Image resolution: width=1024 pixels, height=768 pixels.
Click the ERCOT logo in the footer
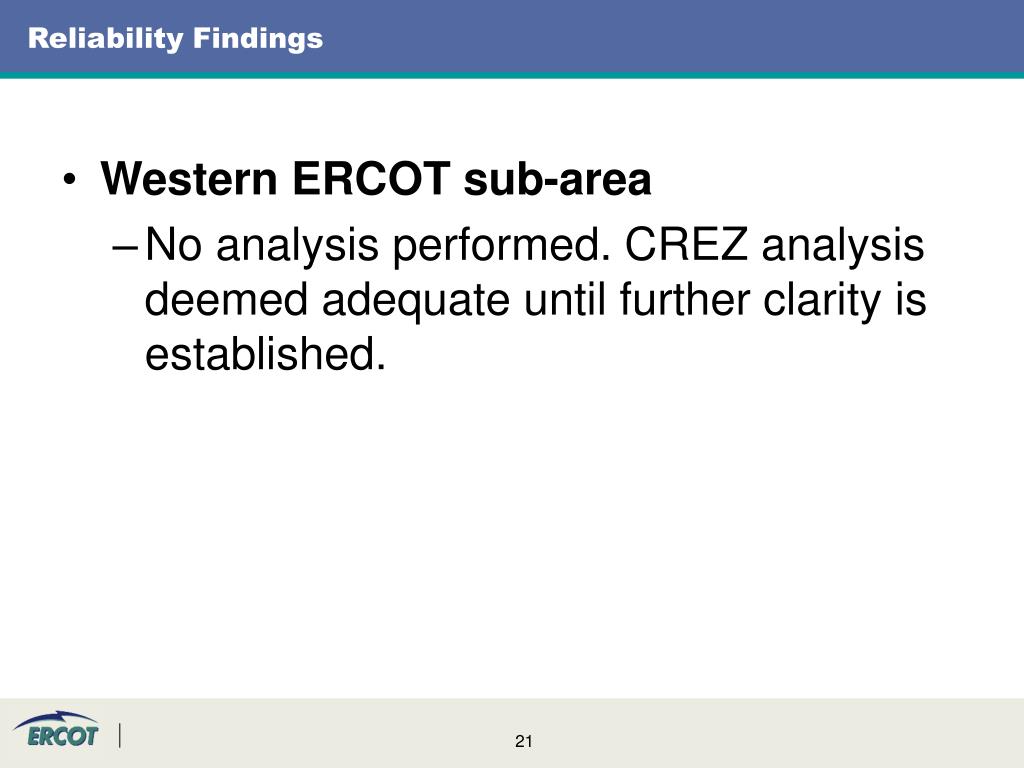click(x=57, y=729)
